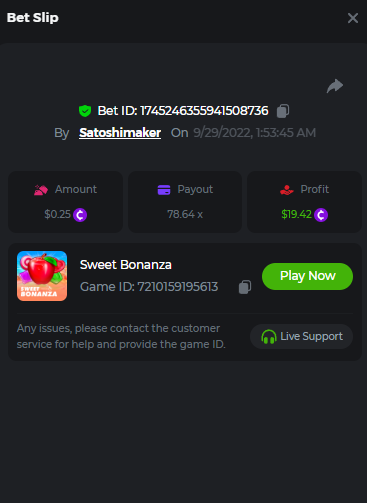The width and height of the screenshot is (367, 503).
Task: Click the Sweet Bonanza game title
Action: (126, 265)
